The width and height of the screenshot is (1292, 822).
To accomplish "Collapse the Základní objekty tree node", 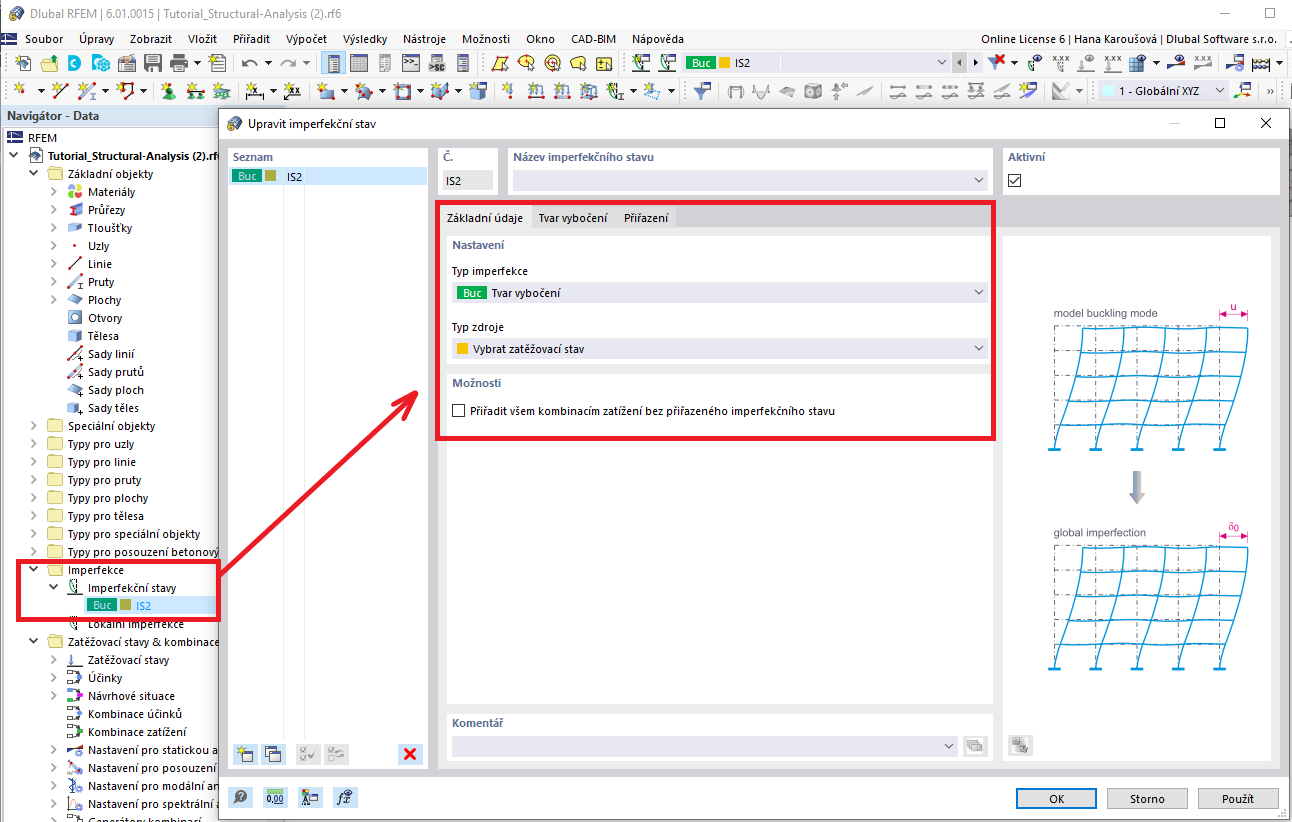I will point(34,174).
